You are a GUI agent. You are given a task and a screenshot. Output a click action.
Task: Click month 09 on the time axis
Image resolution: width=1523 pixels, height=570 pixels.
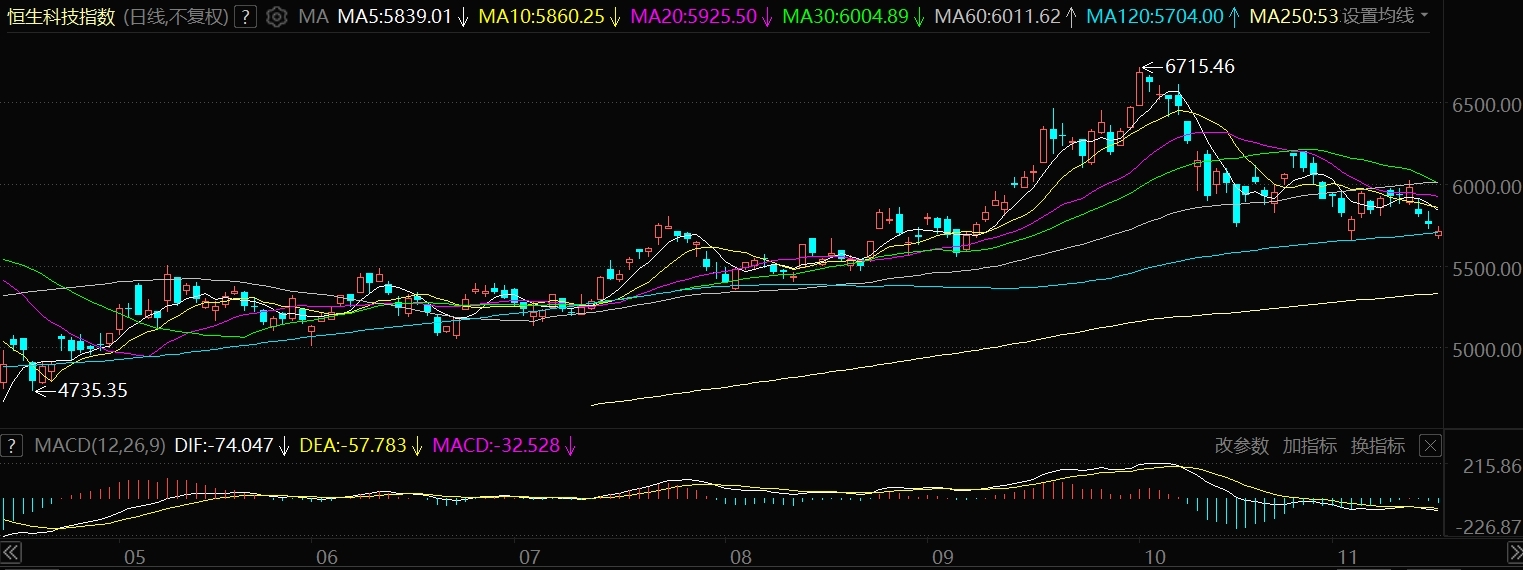point(942,557)
